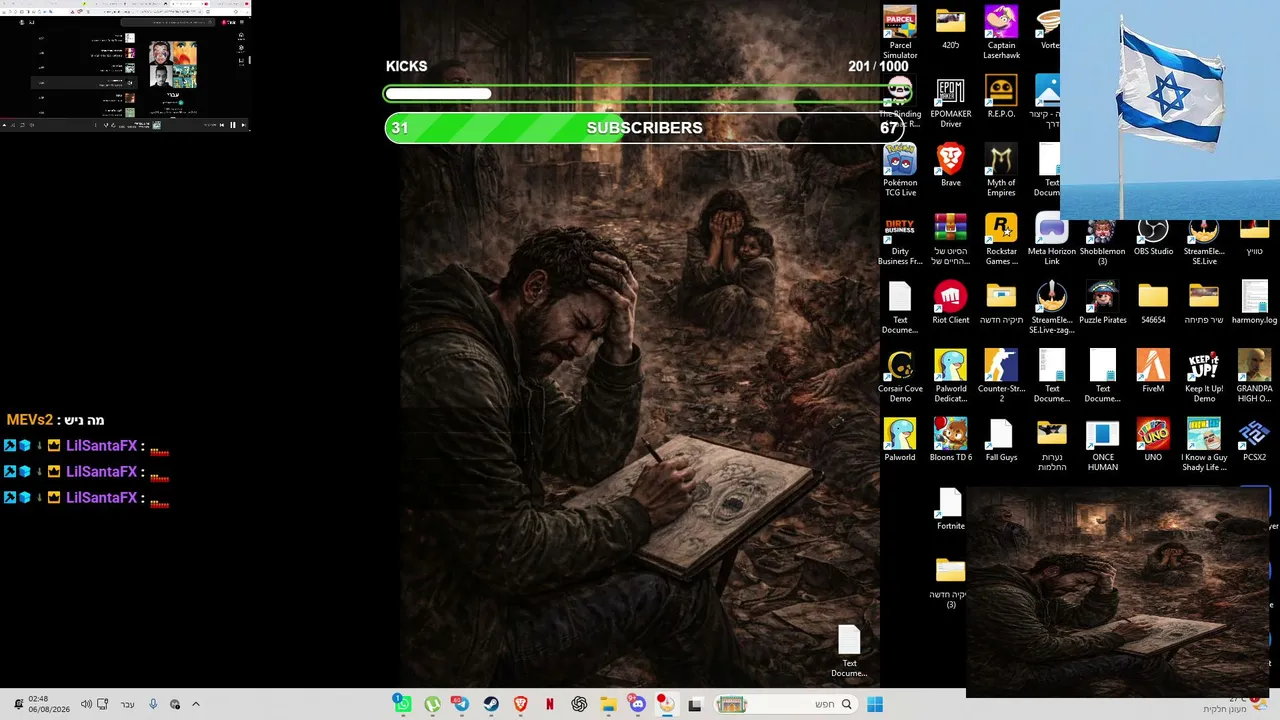This screenshot has height=720, width=1280.
Task: Launch Brave browser from the taskbar
Action: click(520, 704)
